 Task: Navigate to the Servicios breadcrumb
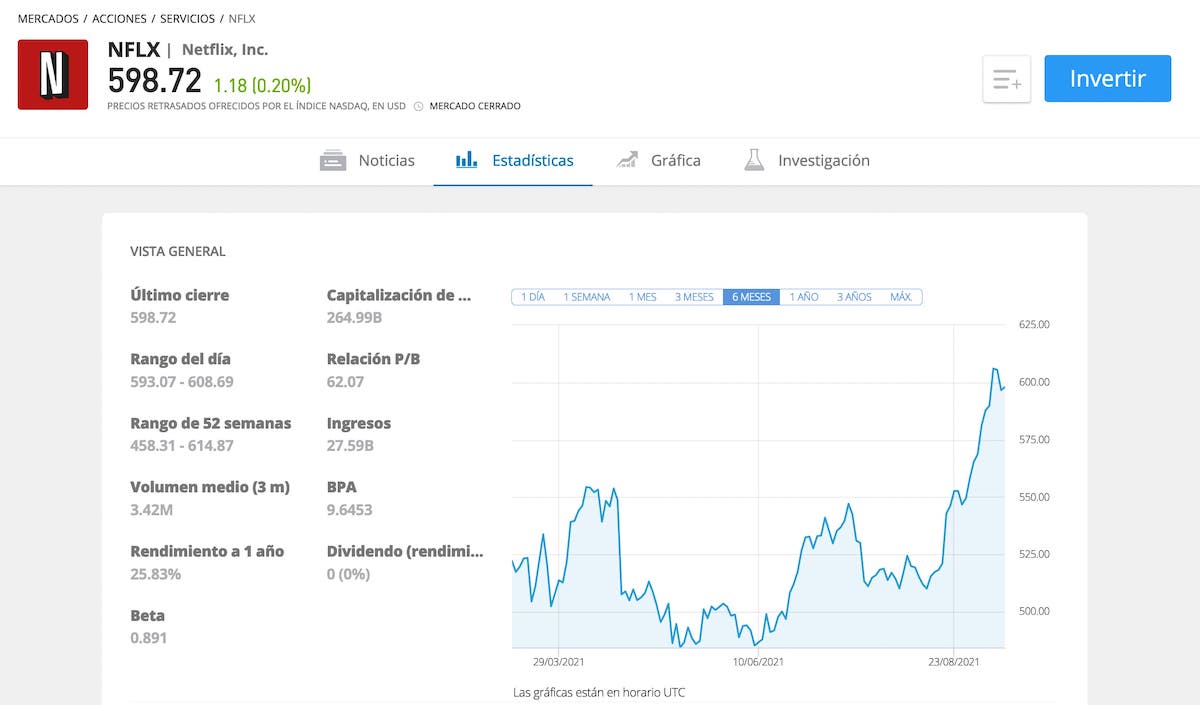[x=187, y=19]
